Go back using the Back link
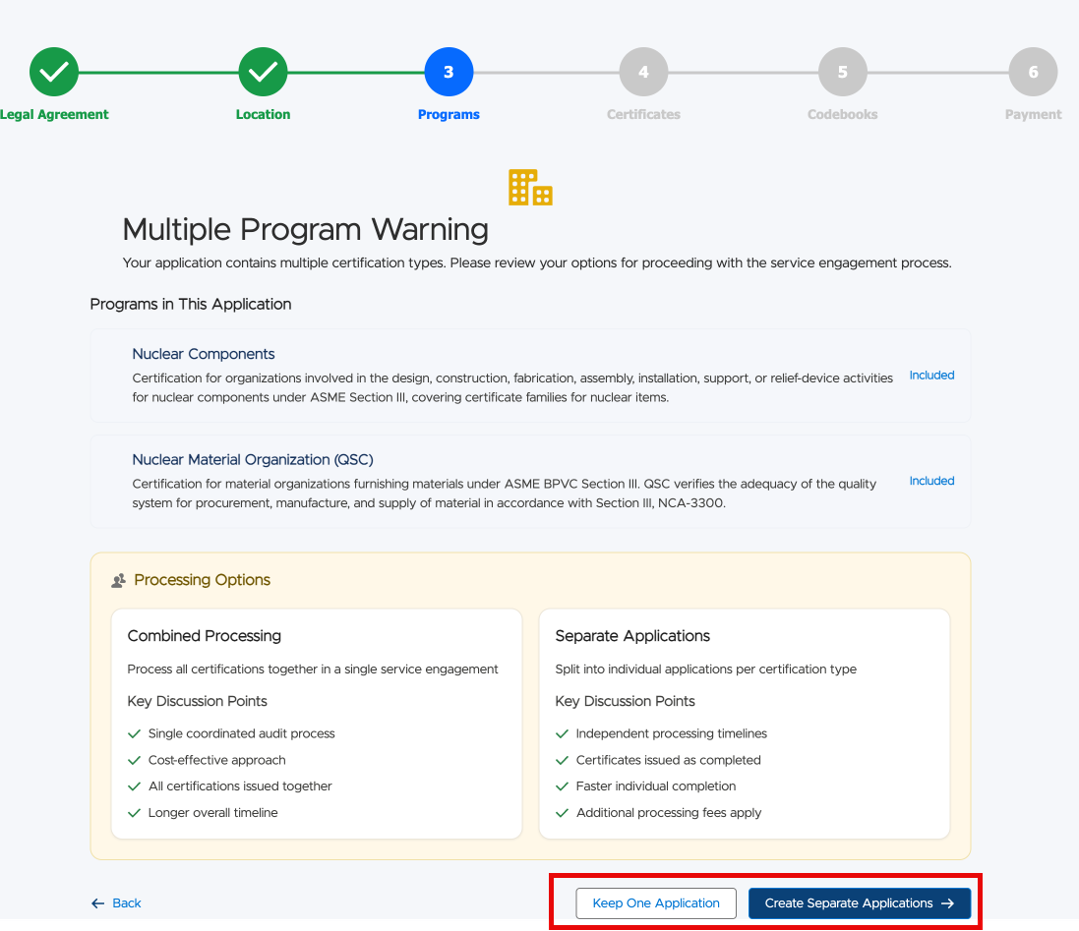 point(116,903)
